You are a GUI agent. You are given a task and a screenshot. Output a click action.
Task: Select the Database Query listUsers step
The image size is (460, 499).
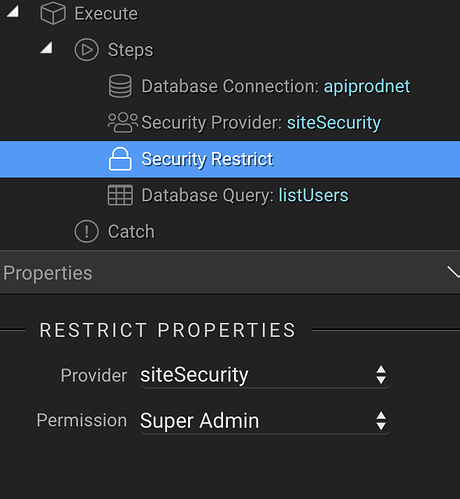coord(230,195)
